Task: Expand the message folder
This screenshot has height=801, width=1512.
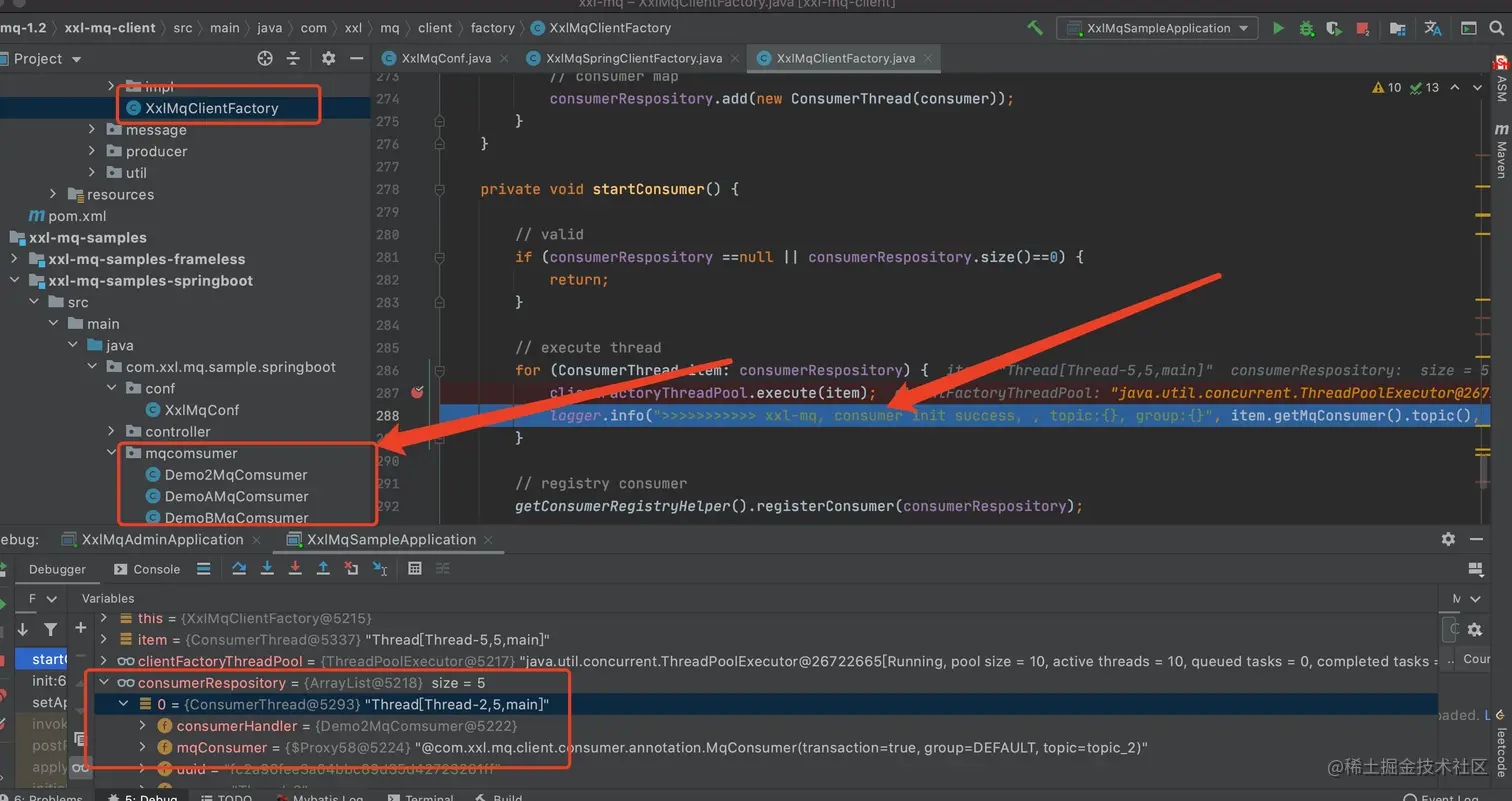Action: (91, 130)
